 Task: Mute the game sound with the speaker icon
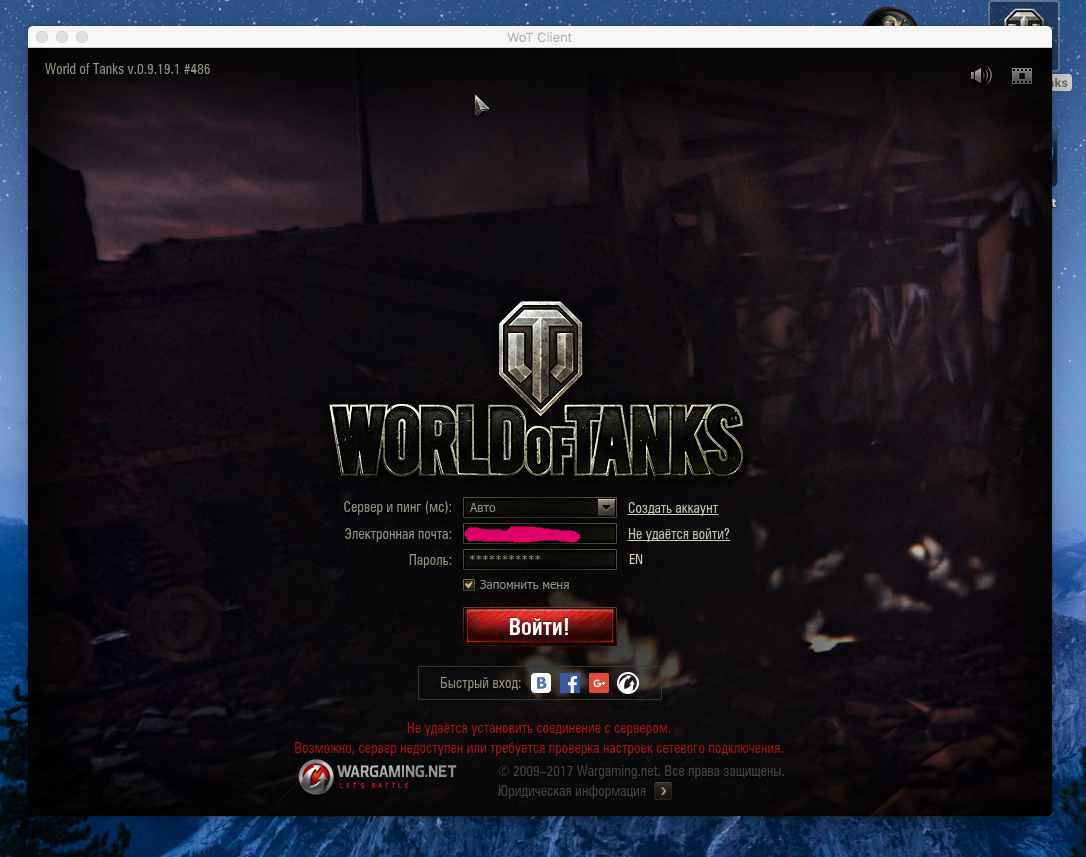pos(981,75)
